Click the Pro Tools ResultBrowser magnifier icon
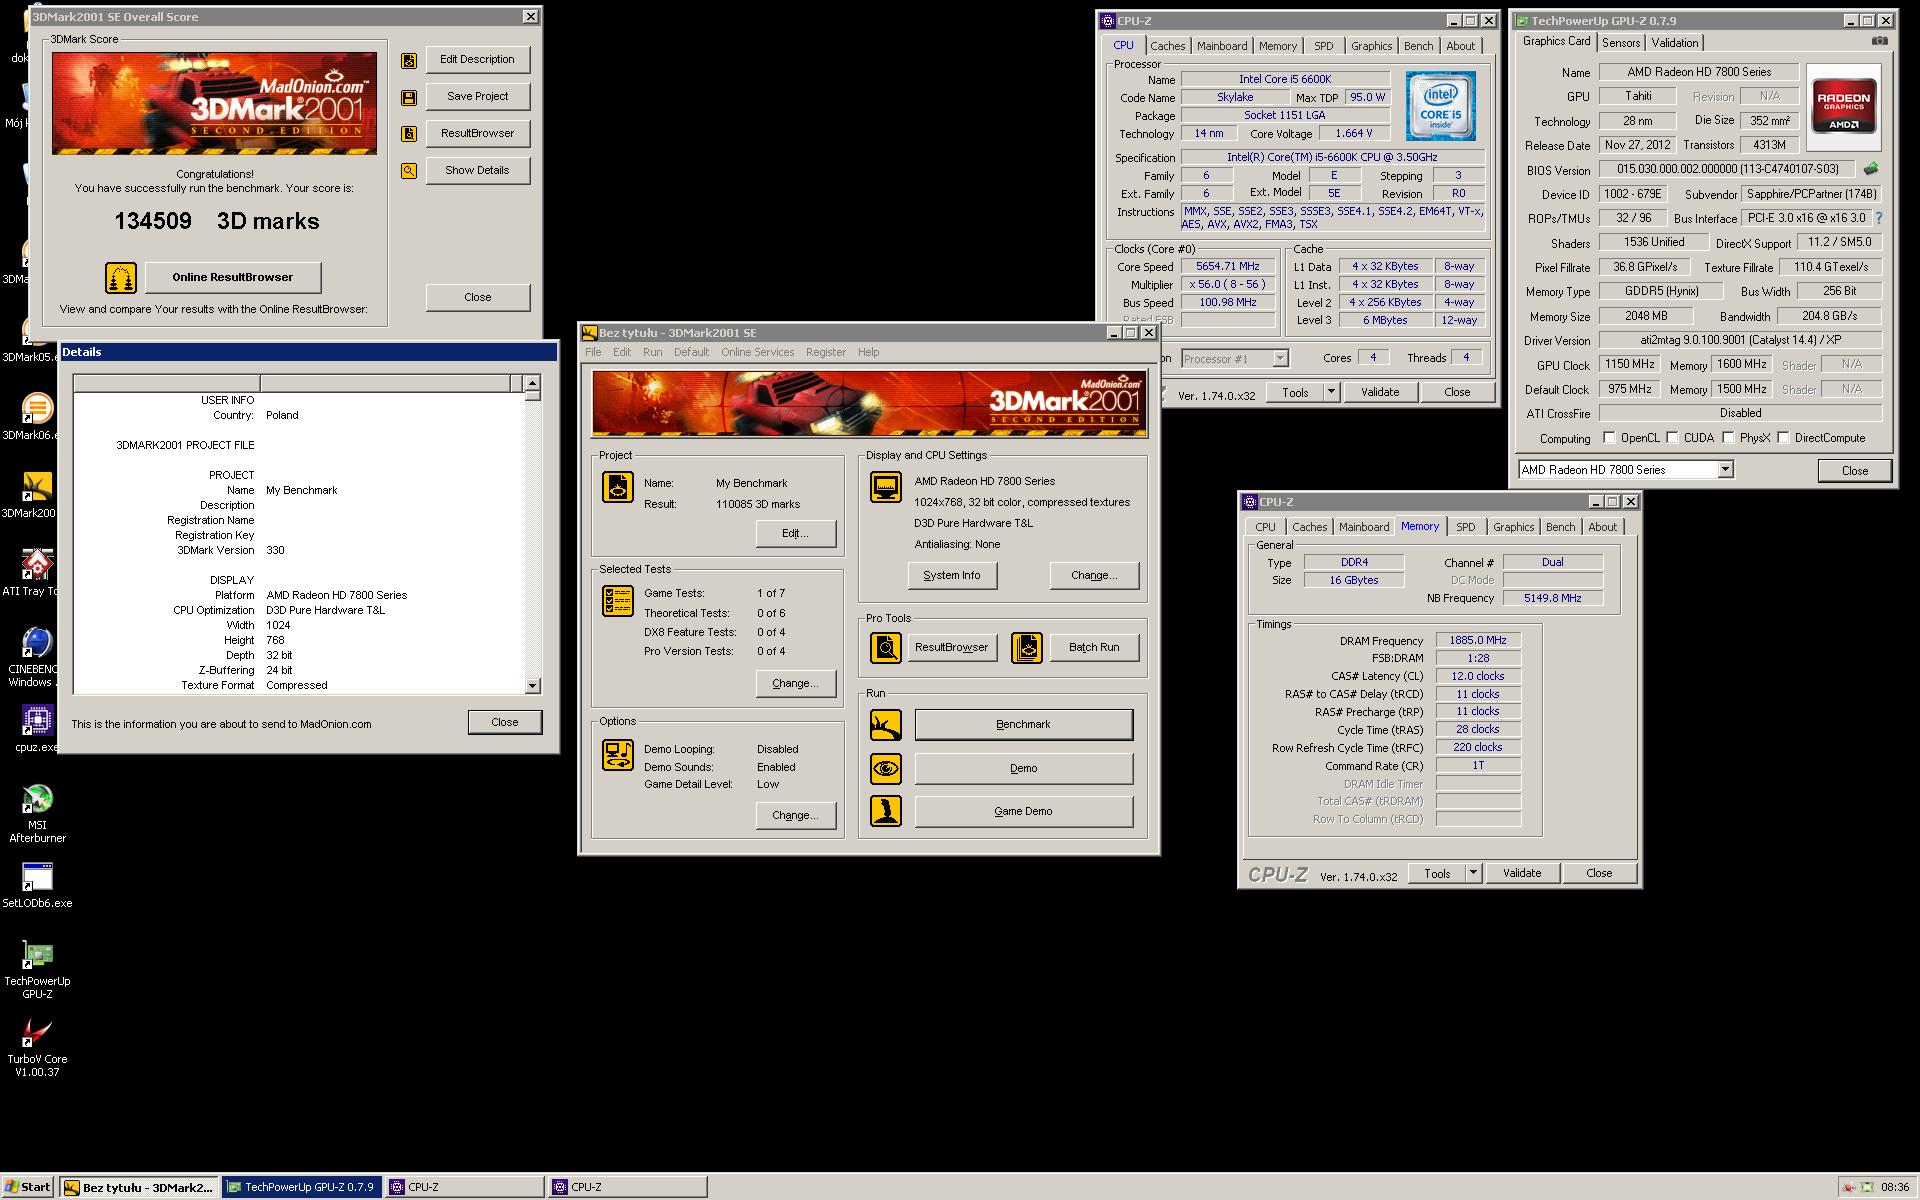This screenshot has width=1920, height=1200. (886, 648)
